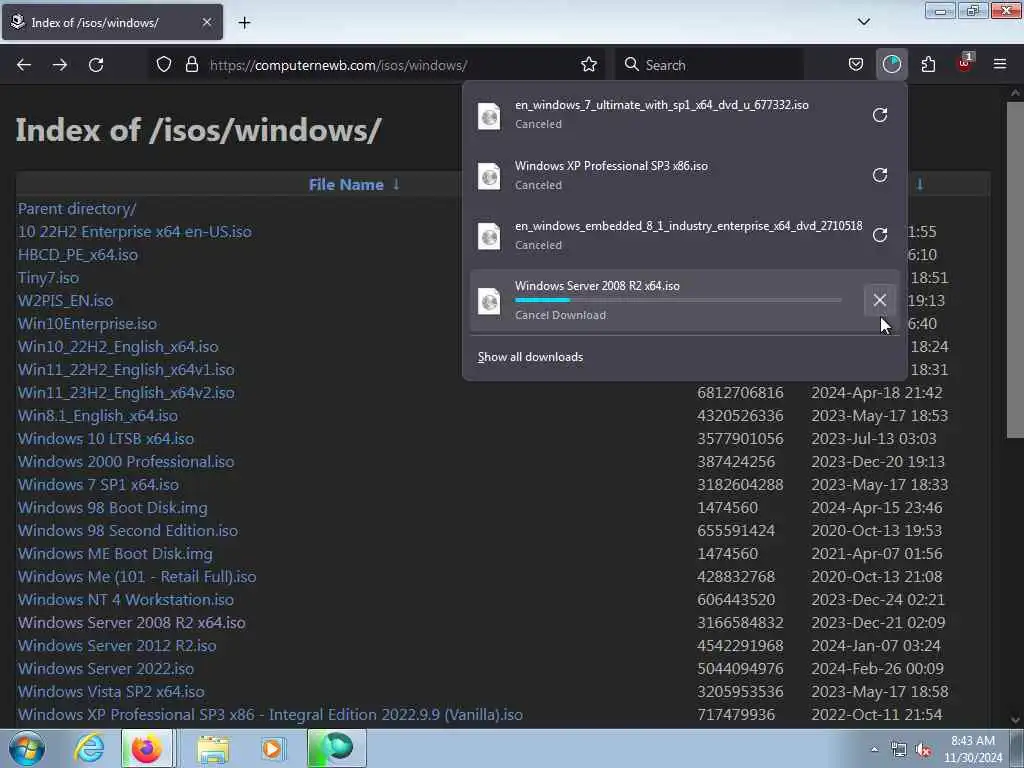Open Parent directory/ link
The width and height of the screenshot is (1024, 768).
(x=77, y=208)
